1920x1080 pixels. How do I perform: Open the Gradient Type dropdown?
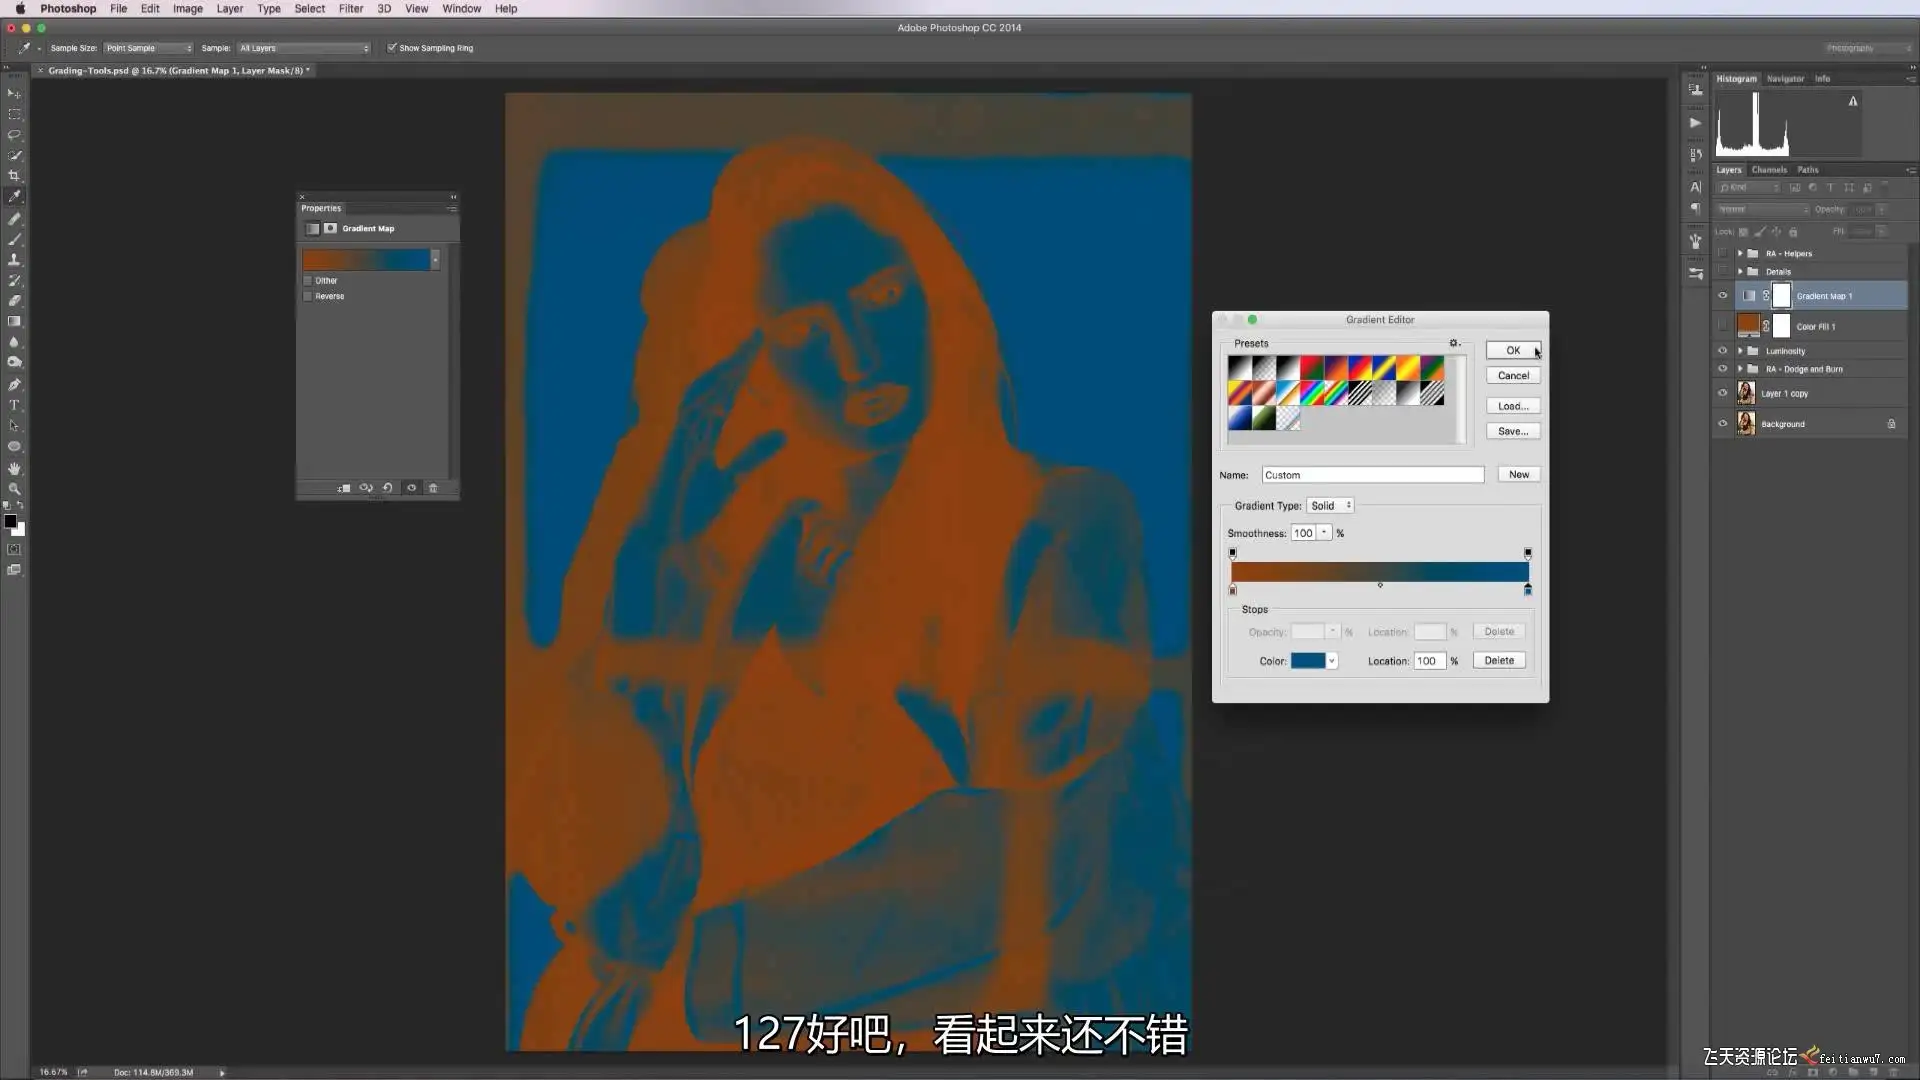click(1330, 506)
